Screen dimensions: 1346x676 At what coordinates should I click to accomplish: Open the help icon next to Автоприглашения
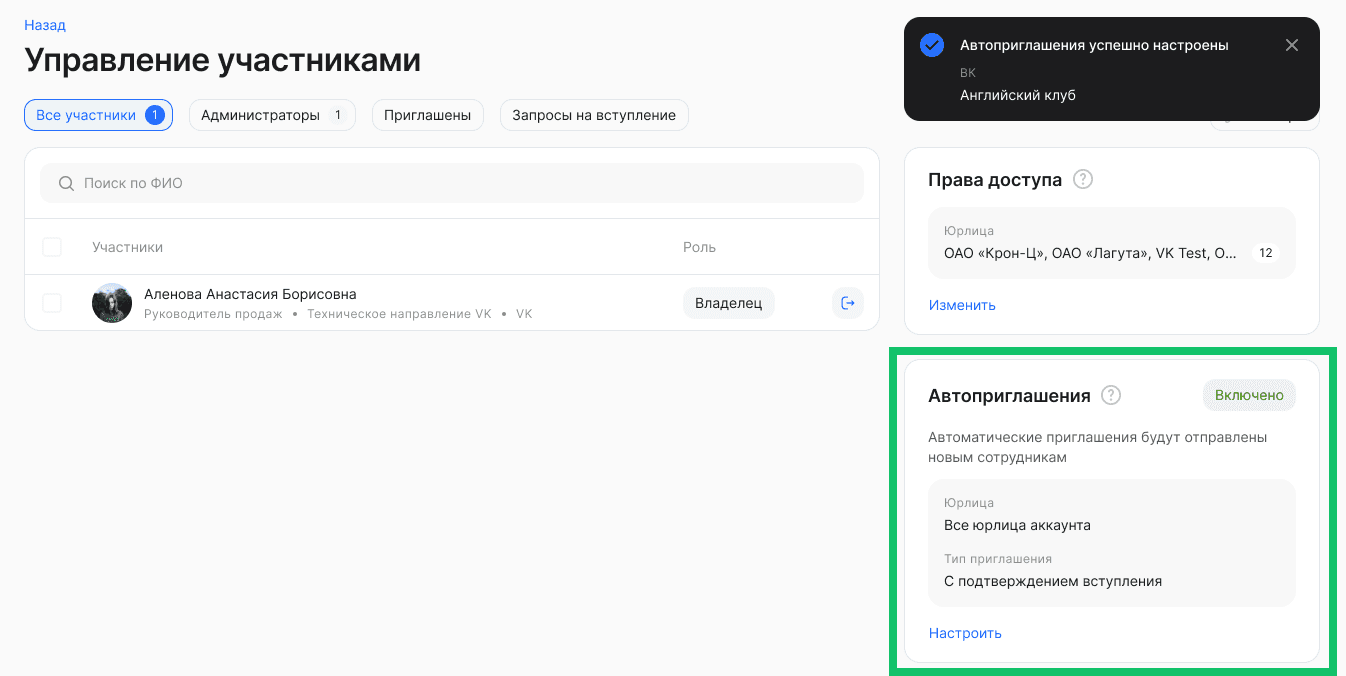pos(1111,395)
